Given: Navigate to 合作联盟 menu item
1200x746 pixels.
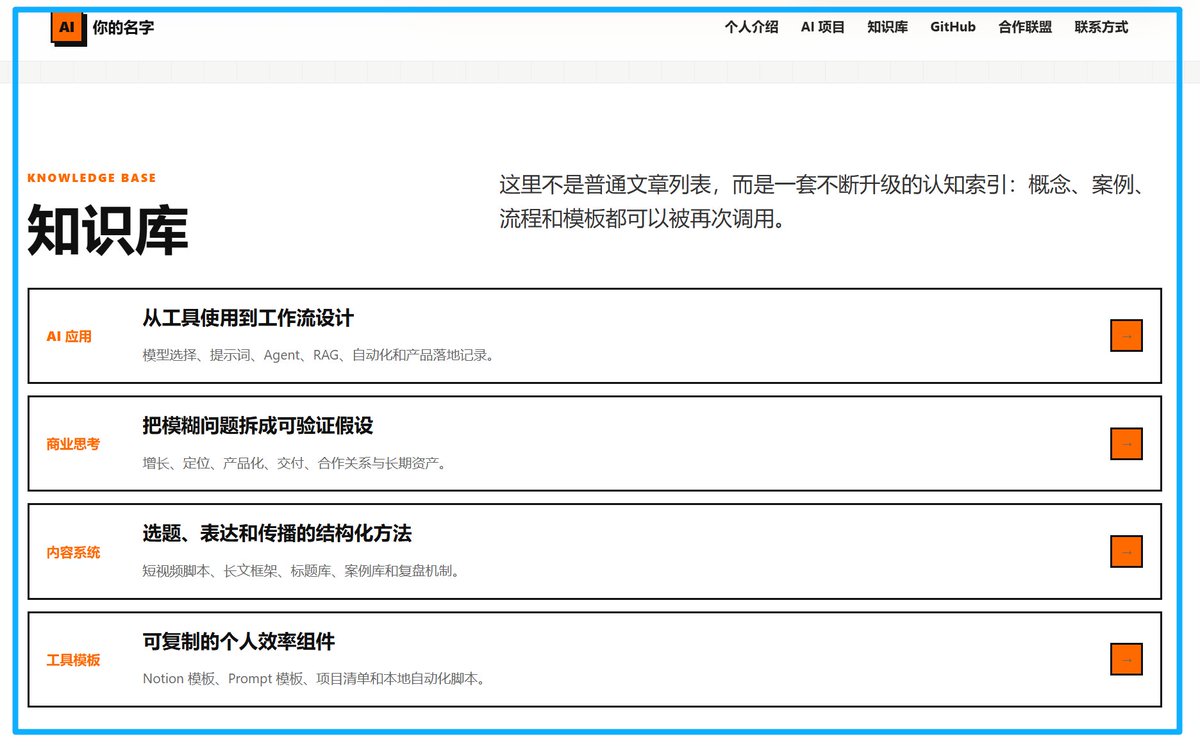Looking at the screenshot, I should (x=1025, y=27).
